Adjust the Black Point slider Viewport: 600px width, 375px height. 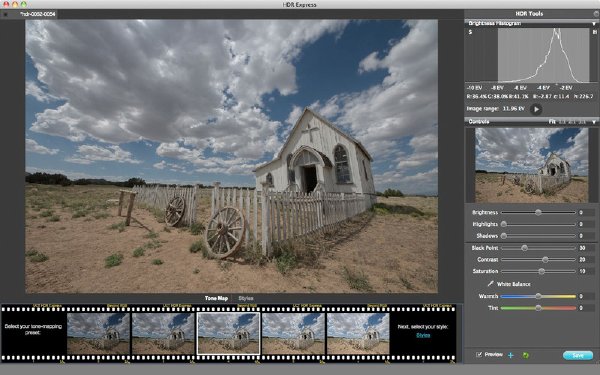(538, 248)
